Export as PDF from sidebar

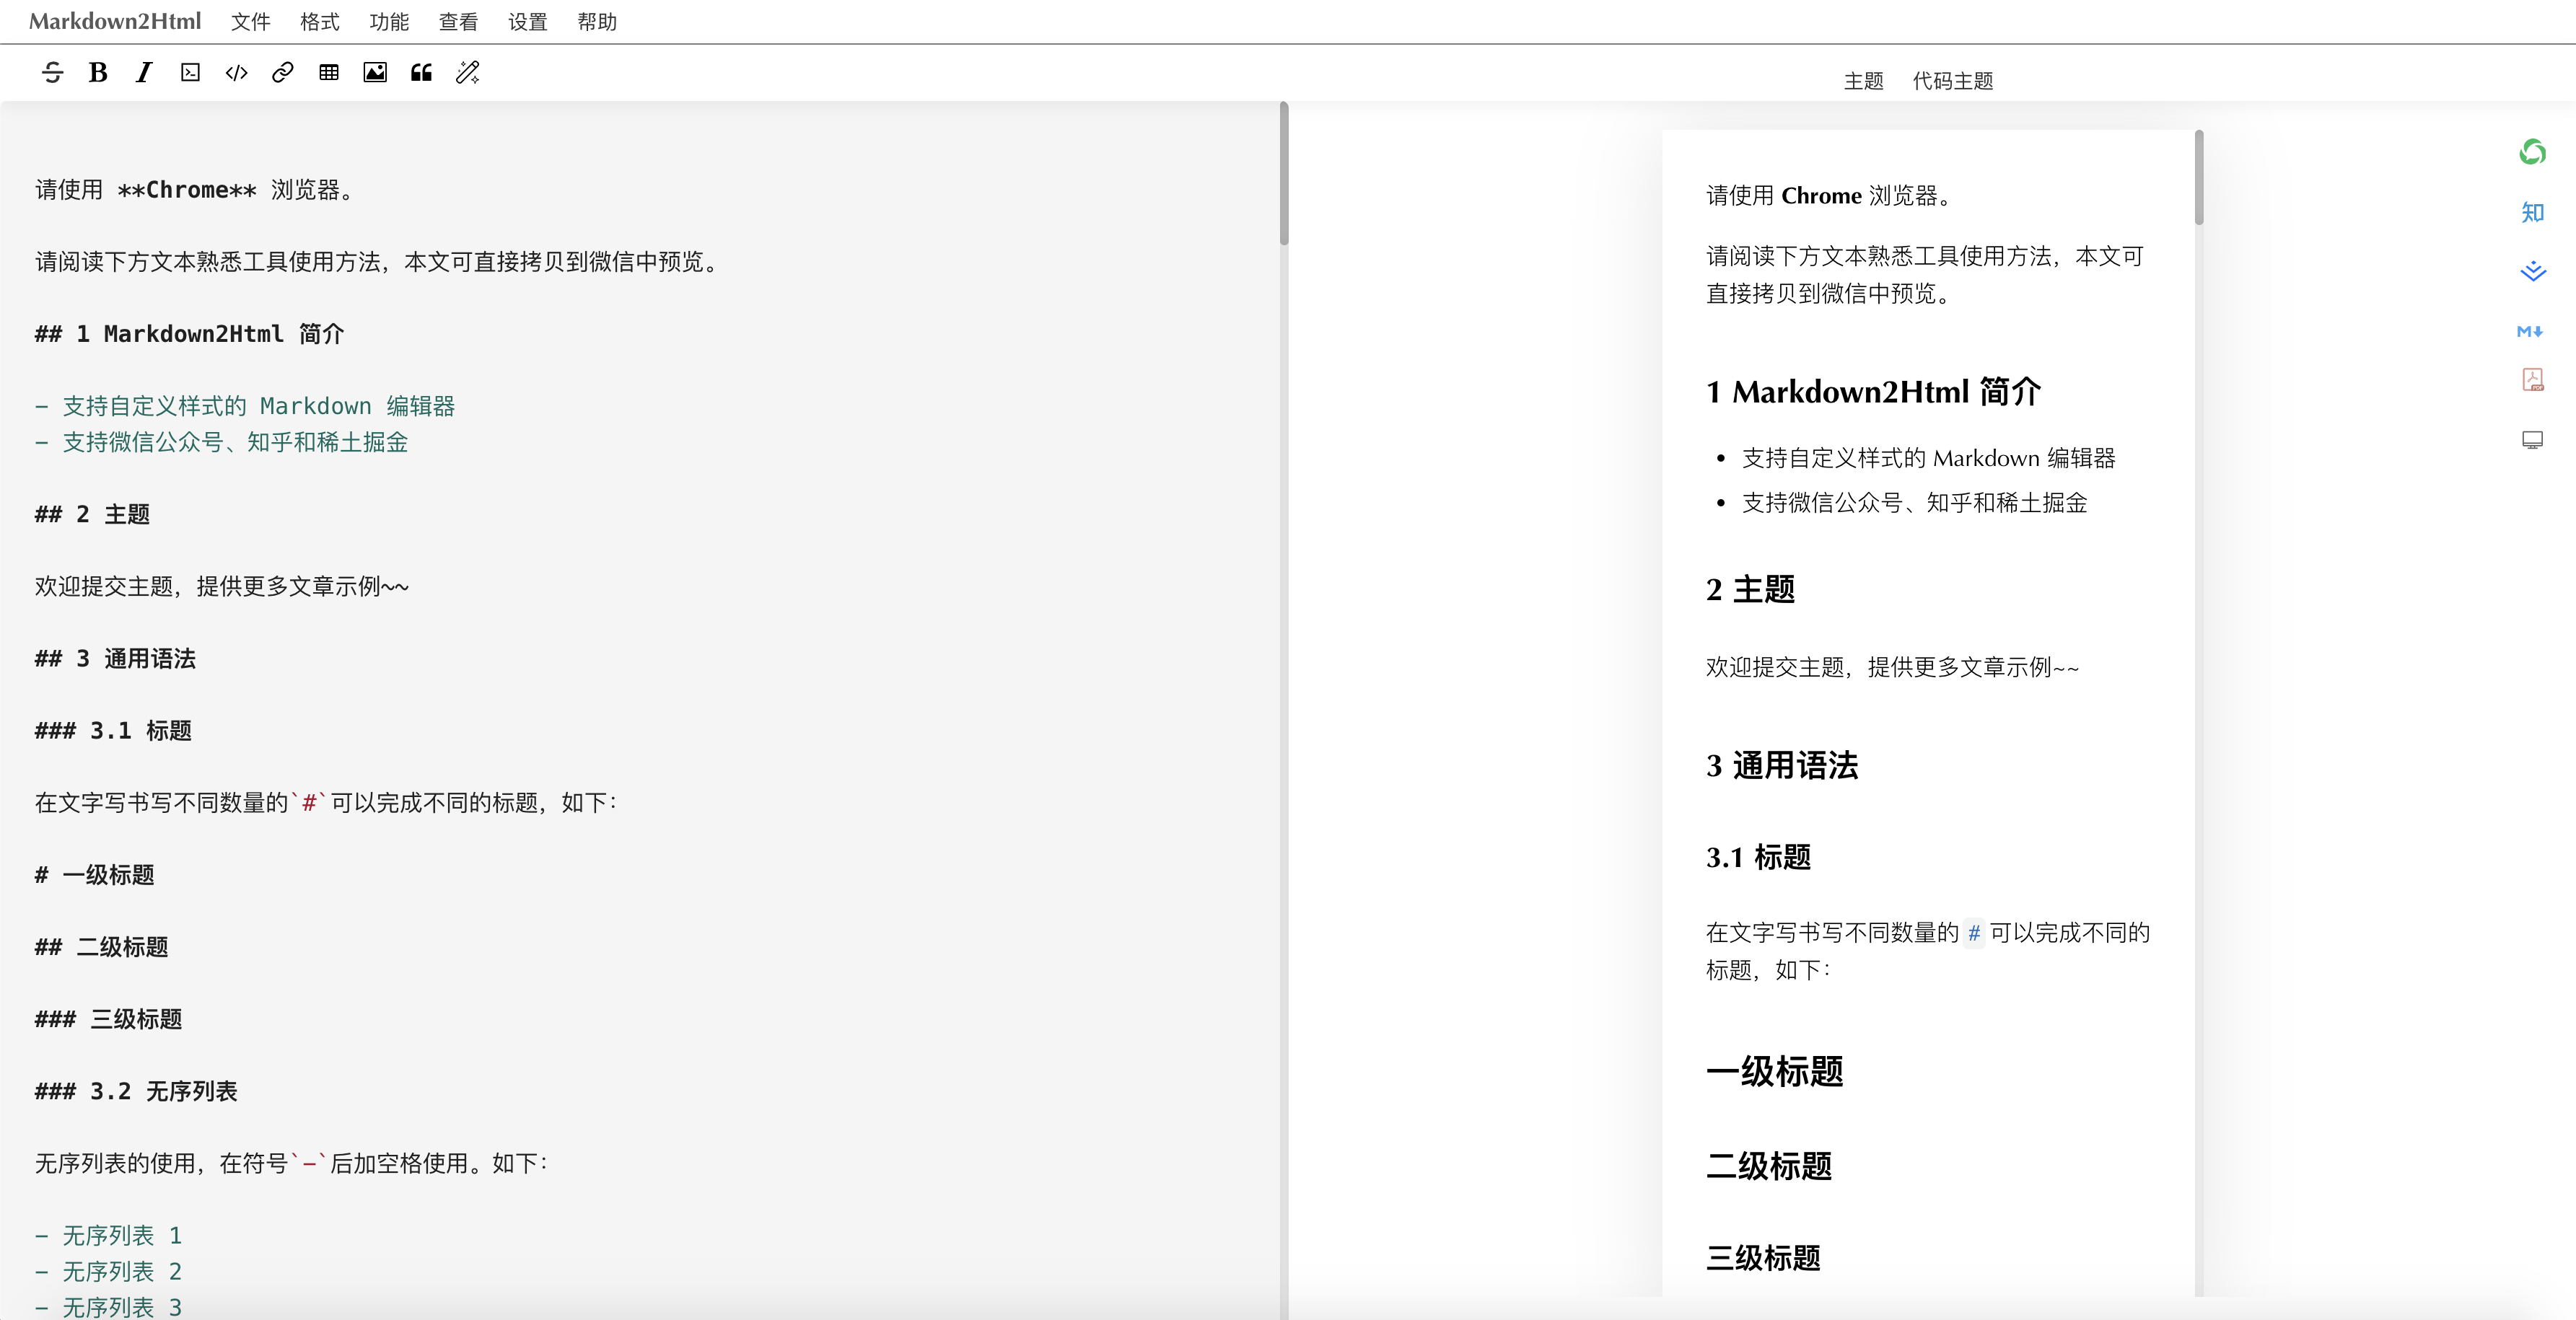[x=2532, y=380]
